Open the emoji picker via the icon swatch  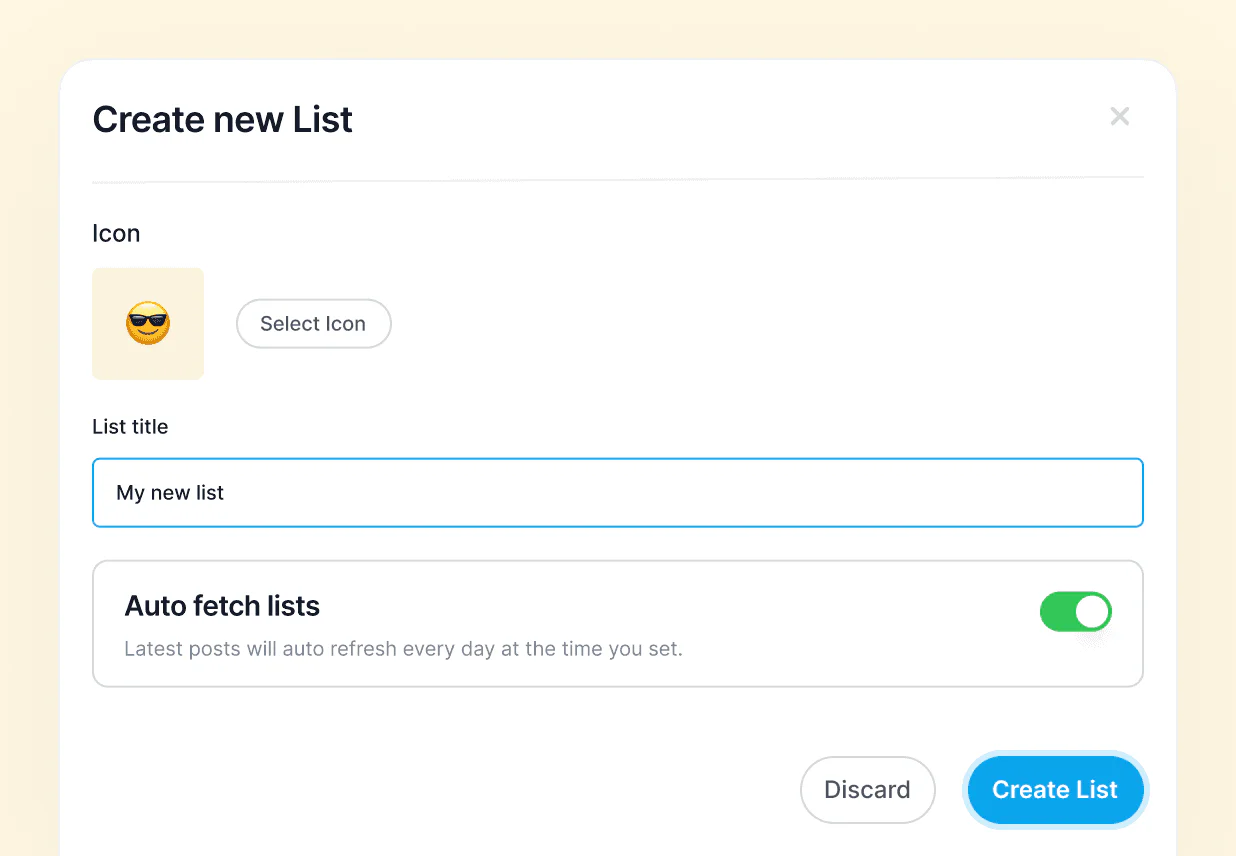148,323
